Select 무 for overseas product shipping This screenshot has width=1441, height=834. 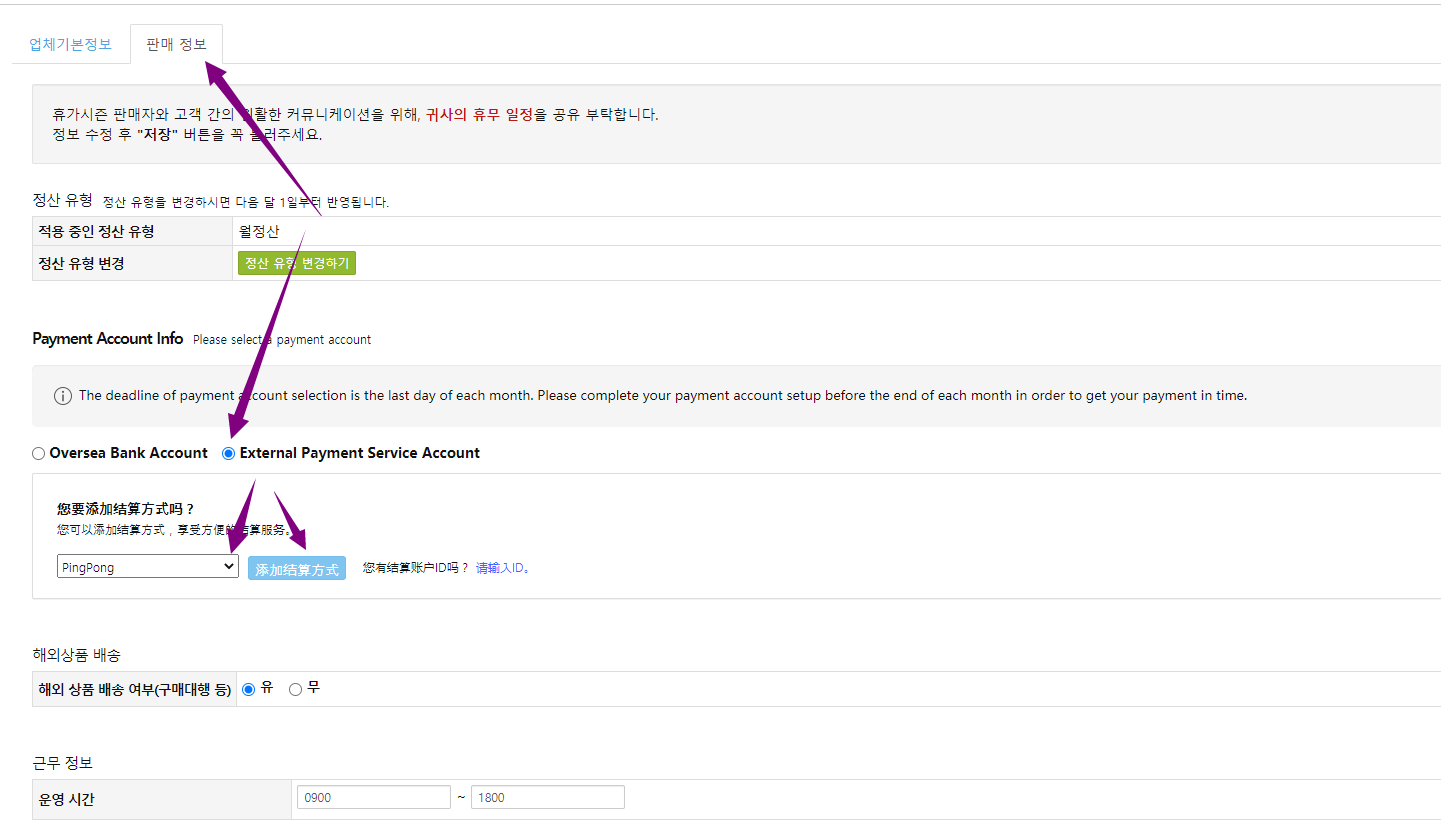(x=295, y=689)
